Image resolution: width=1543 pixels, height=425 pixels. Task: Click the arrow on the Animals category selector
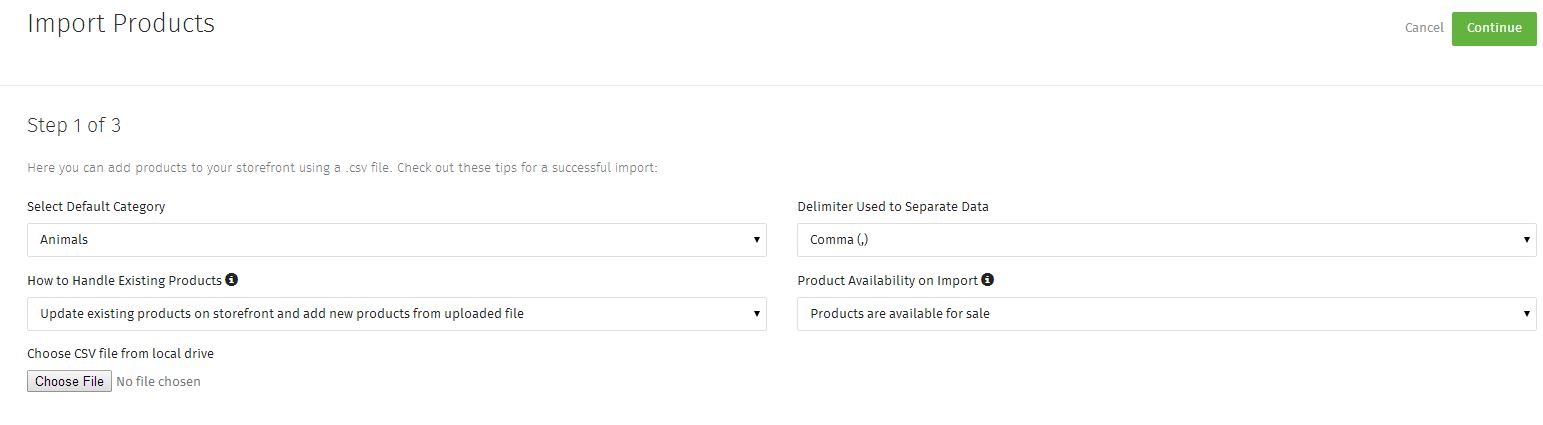tap(756, 240)
